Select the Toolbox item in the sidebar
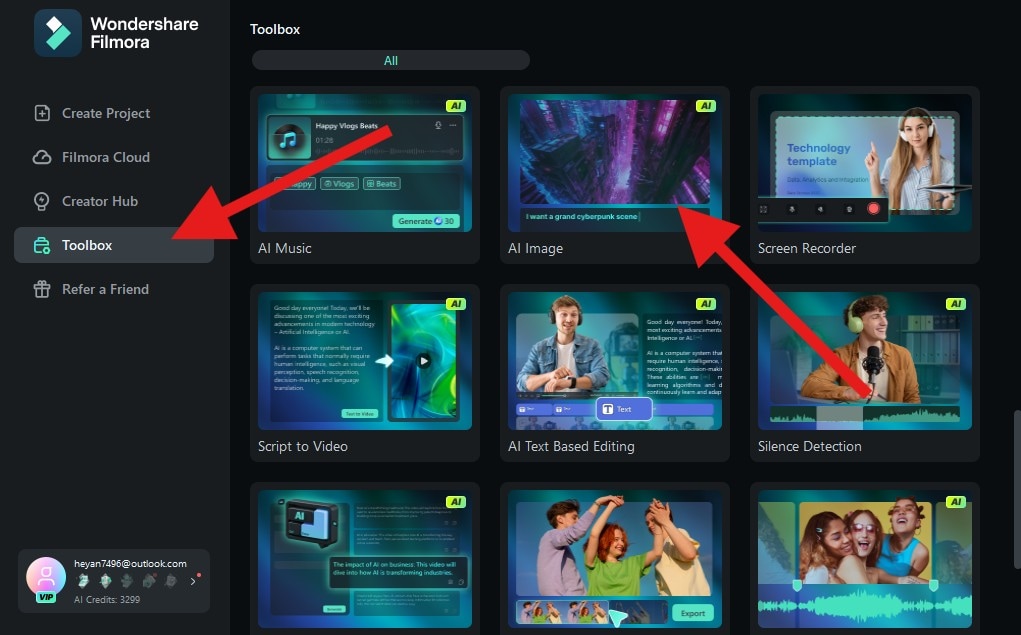The image size is (1021, 635). point(114,245)
